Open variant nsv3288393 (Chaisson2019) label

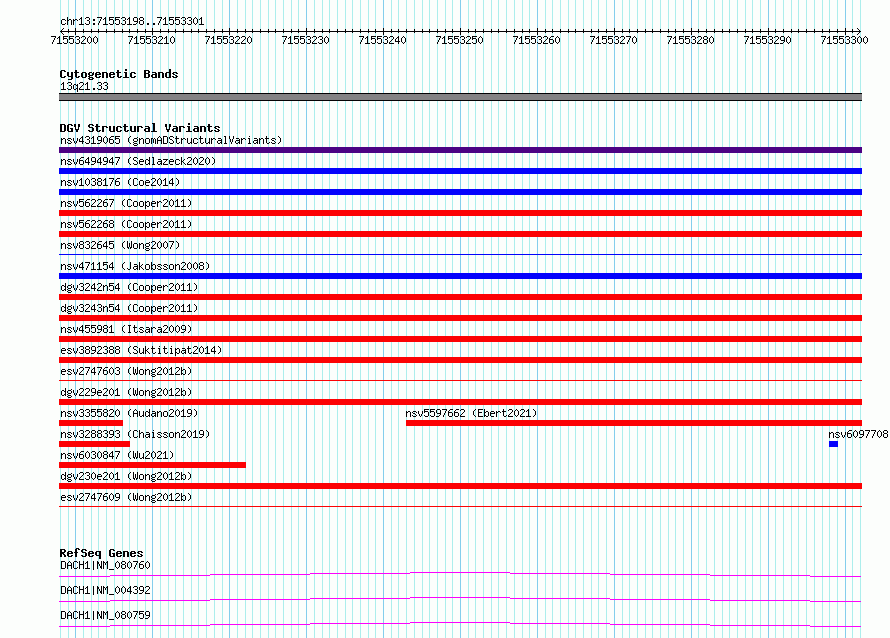click(135, 434)
